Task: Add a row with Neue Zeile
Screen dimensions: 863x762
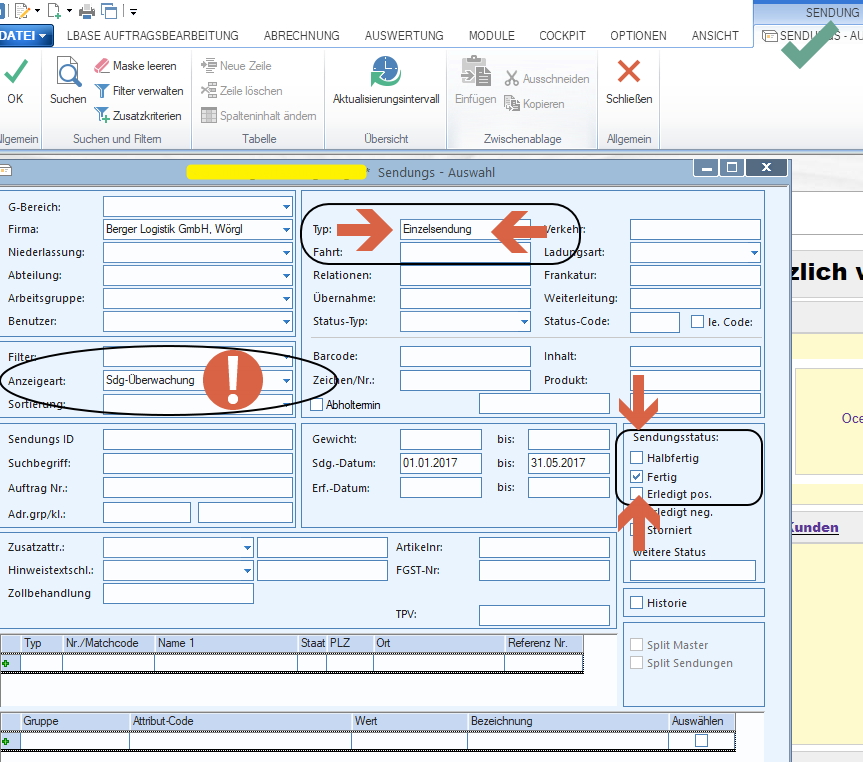Action: (236, 66)
